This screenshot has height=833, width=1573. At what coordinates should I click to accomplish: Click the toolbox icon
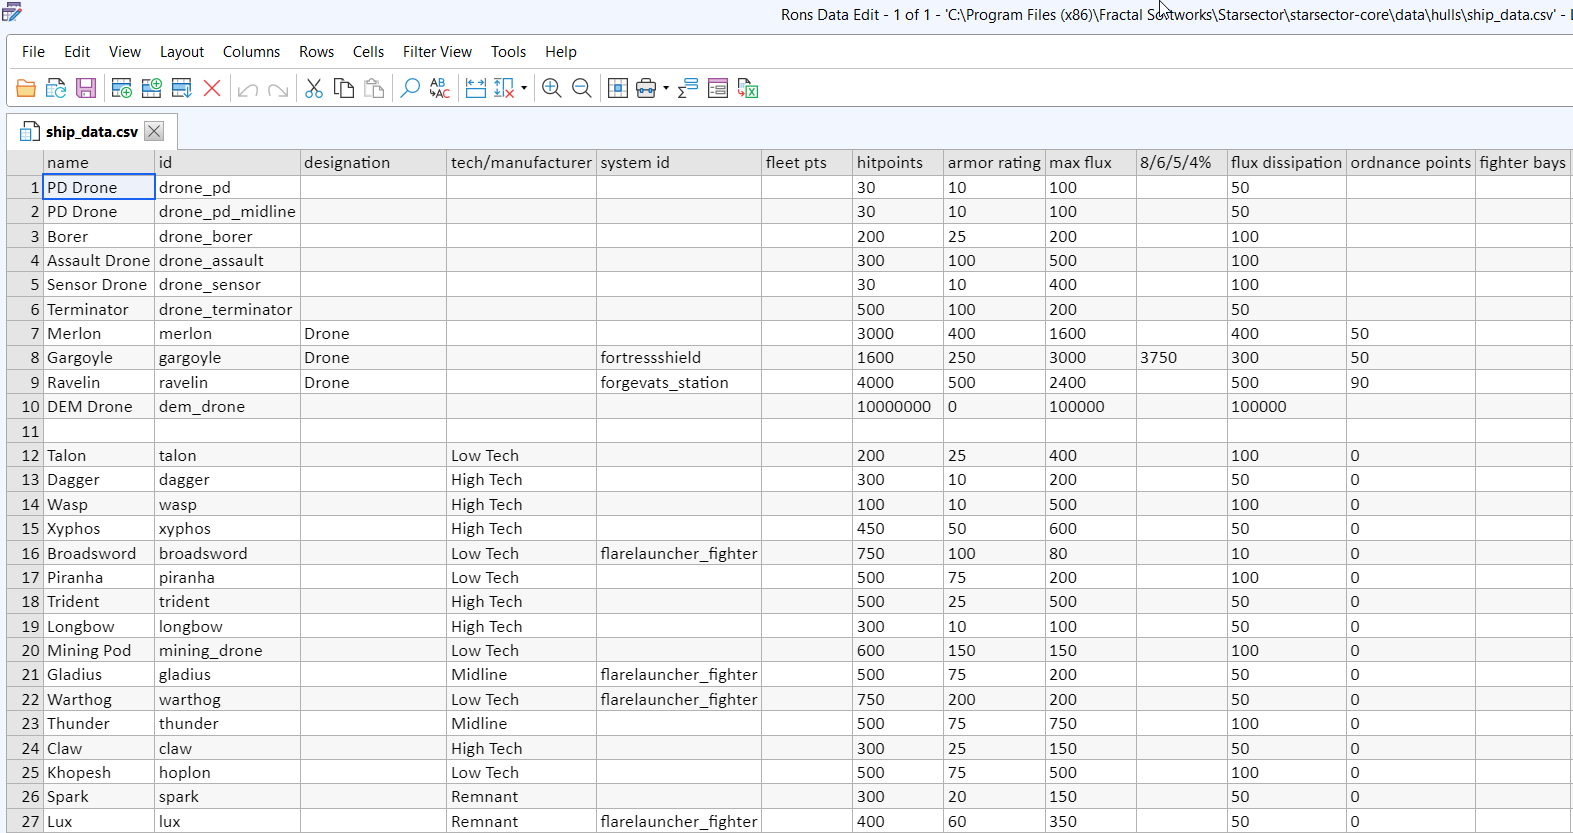pos(646,89)
